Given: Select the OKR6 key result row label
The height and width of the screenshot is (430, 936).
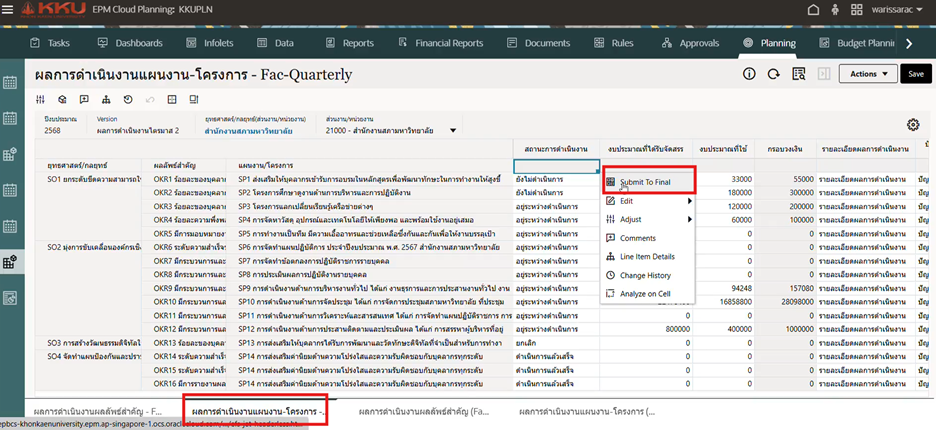Looking at the screenshot, I should pos(184,247).
